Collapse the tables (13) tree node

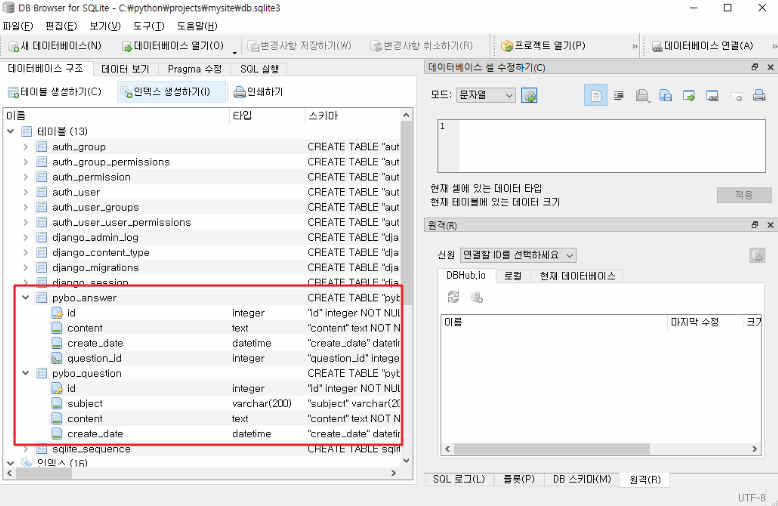[x=10, y=131]
